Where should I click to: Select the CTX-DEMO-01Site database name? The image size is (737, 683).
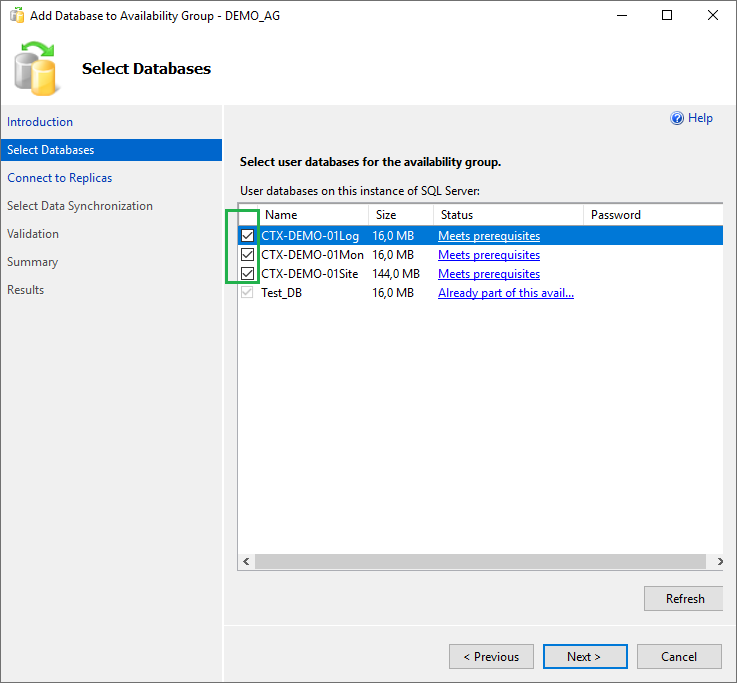(x=310, y=274)
